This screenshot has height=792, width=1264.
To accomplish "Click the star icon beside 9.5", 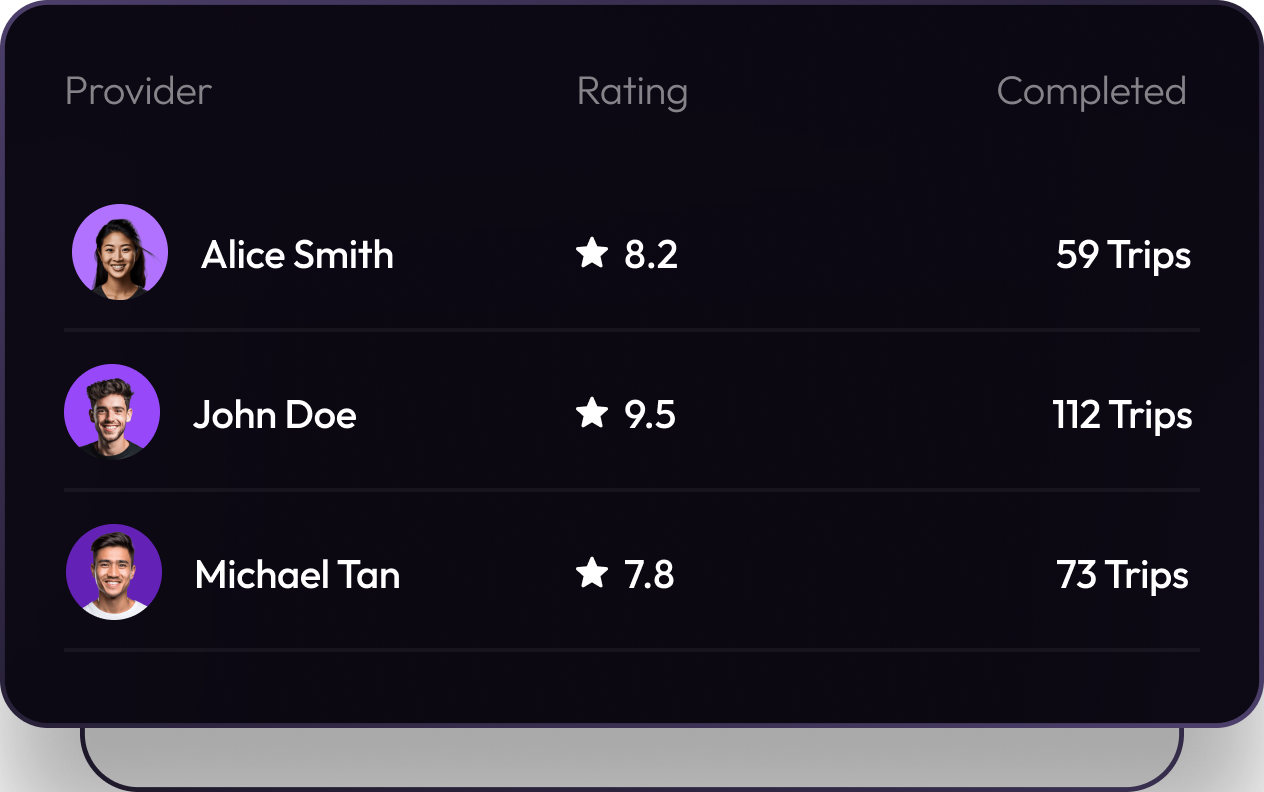I will 592,413.
